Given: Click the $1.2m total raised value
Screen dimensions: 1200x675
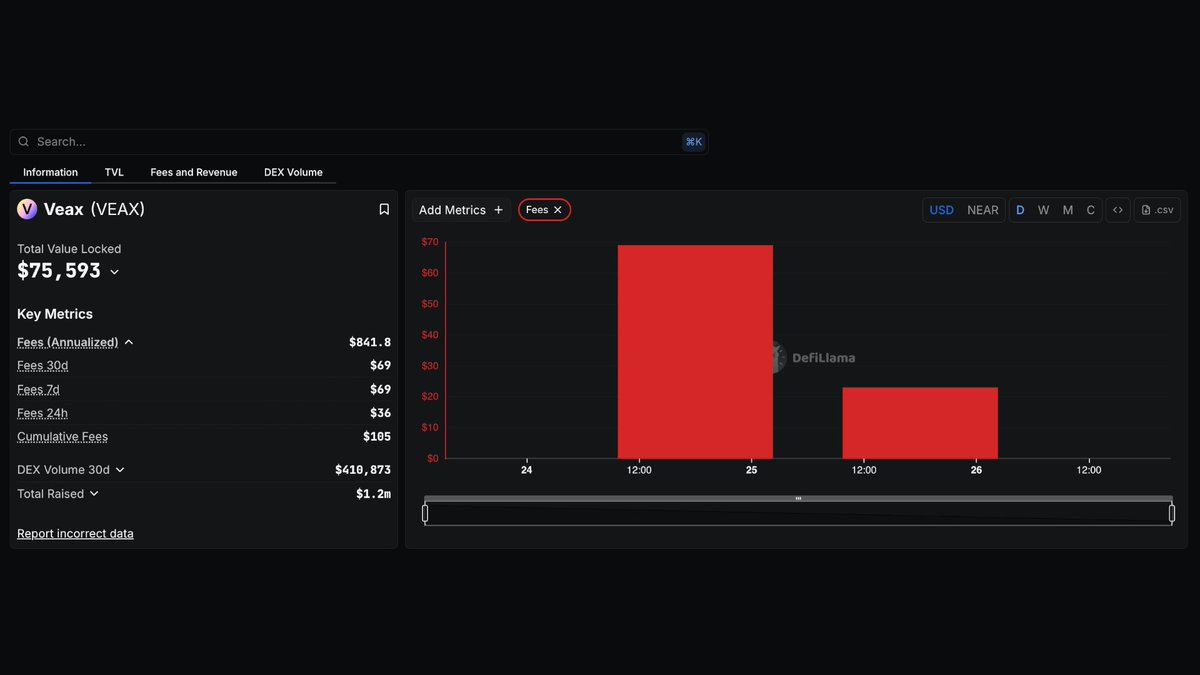Looking at the screenshot, I should point(373,494).
